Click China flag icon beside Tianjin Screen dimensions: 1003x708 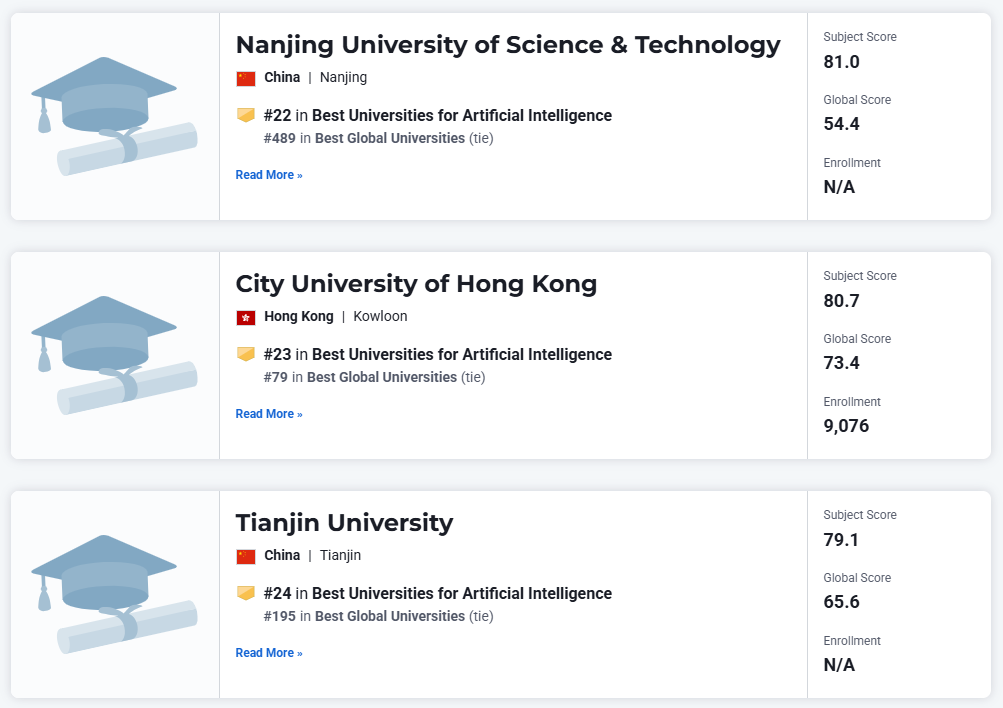pos(246,556)
